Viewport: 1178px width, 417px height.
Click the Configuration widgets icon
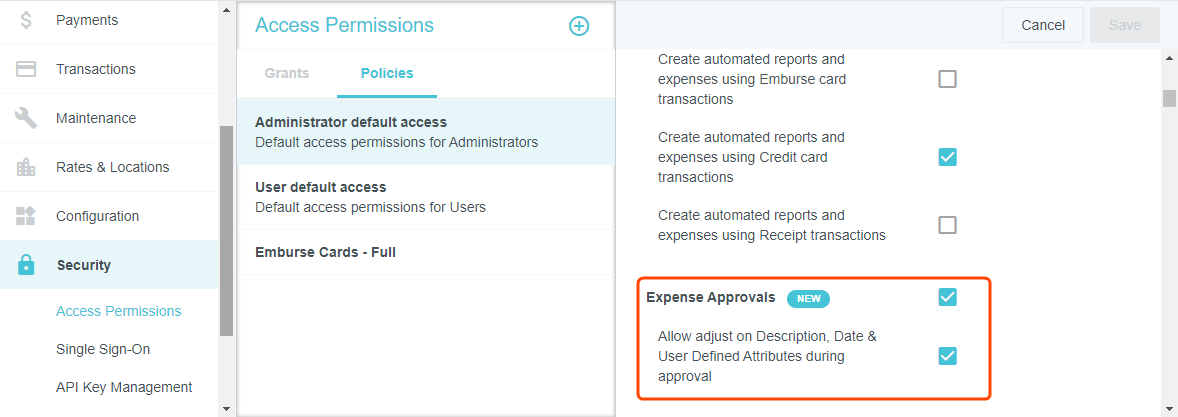point(26,216)
